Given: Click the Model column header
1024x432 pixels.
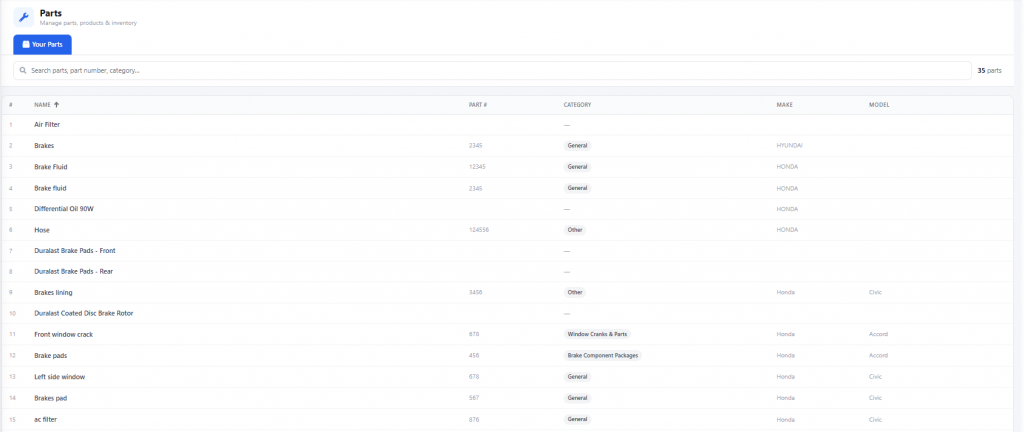Looking at the screenshot, I should 879,104.
